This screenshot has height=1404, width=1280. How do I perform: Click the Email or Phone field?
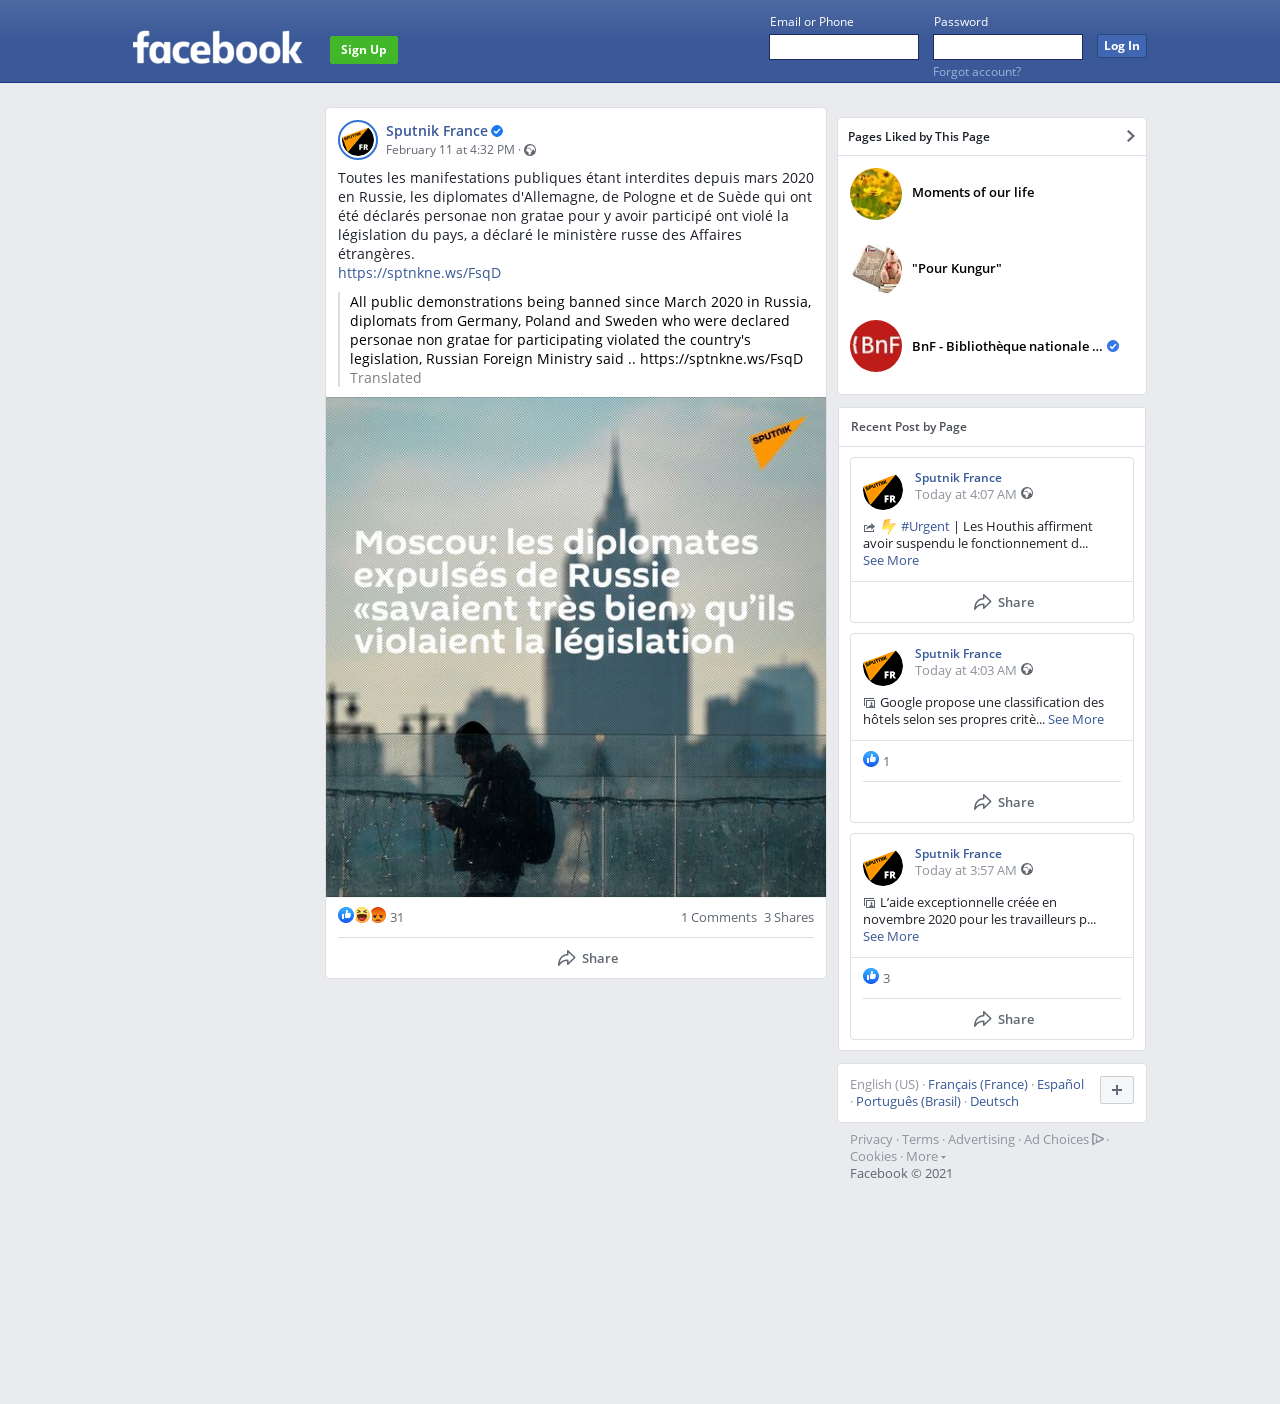(844, 47)
